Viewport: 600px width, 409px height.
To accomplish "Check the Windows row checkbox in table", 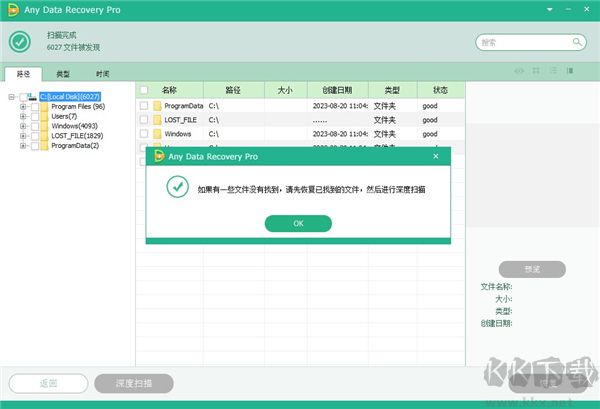I will pyautogui.click(x=144, y=134).
